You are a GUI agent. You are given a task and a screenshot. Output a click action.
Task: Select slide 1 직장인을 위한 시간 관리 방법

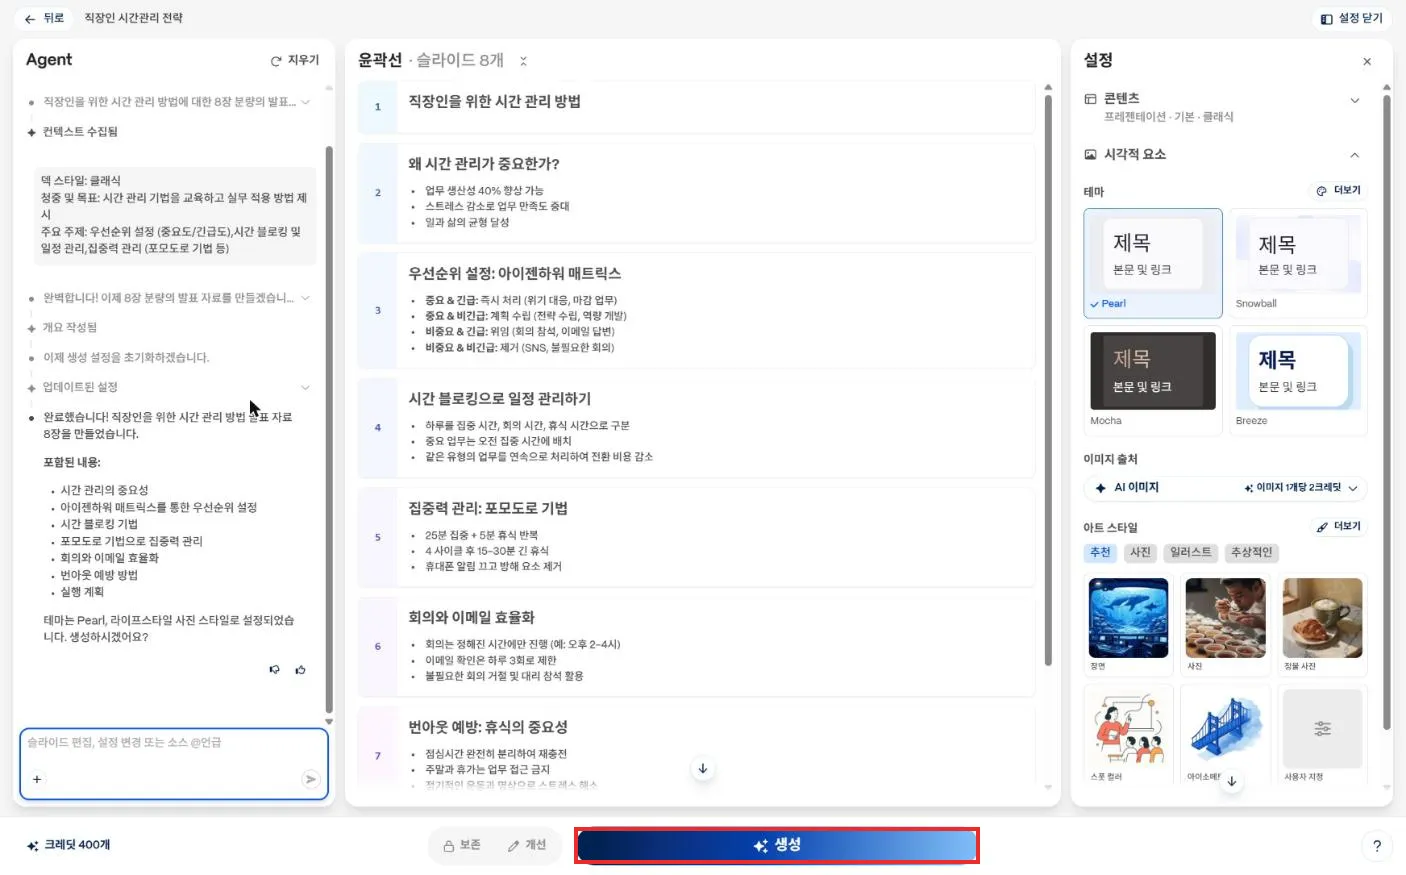pos(696,106)
